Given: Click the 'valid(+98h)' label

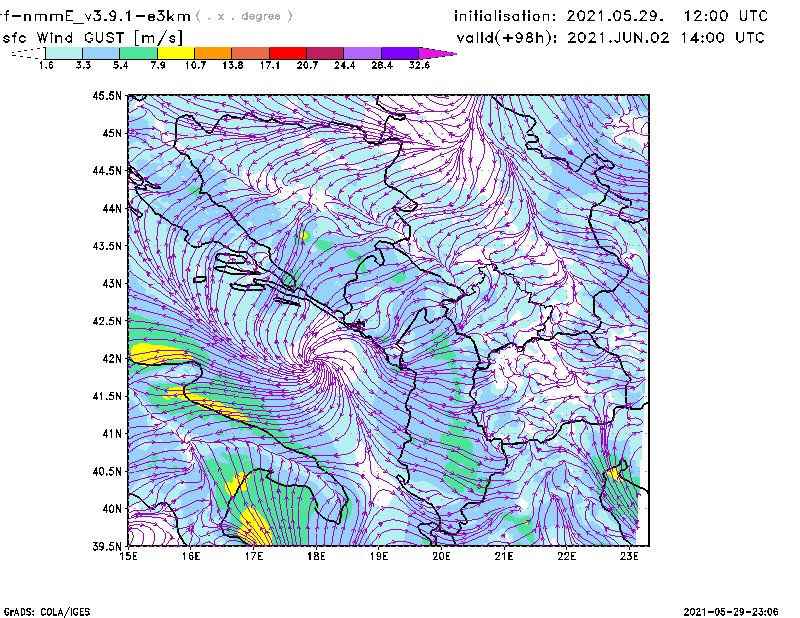Looking at the screenshot, I should 507,38.
